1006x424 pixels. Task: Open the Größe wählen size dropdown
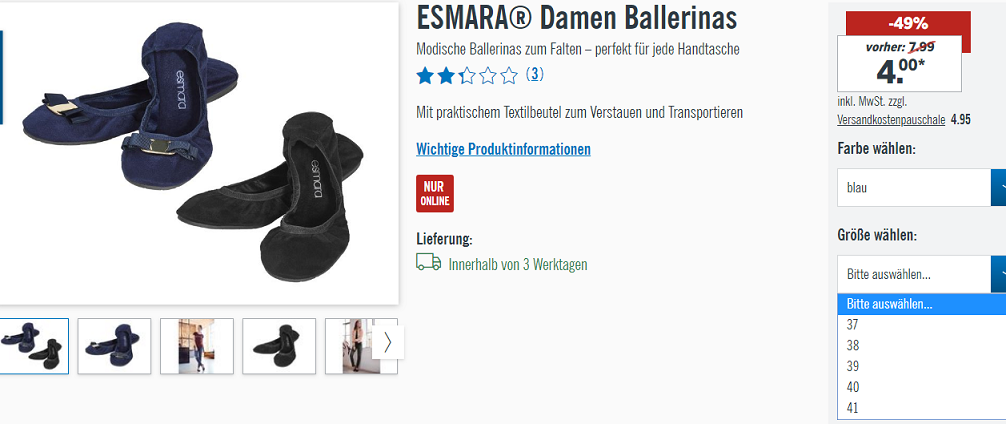pyautogui.click(x=921, y=275)
